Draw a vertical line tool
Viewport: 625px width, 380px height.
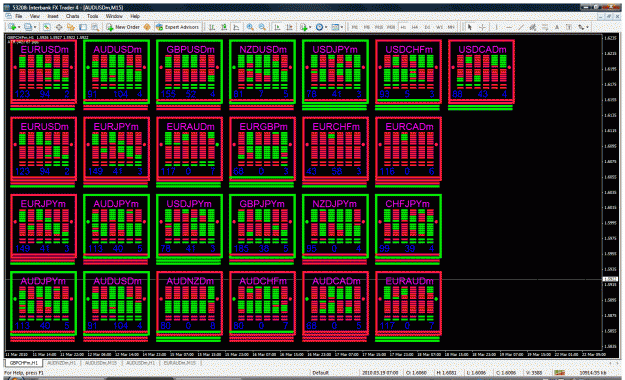(496, 27)
